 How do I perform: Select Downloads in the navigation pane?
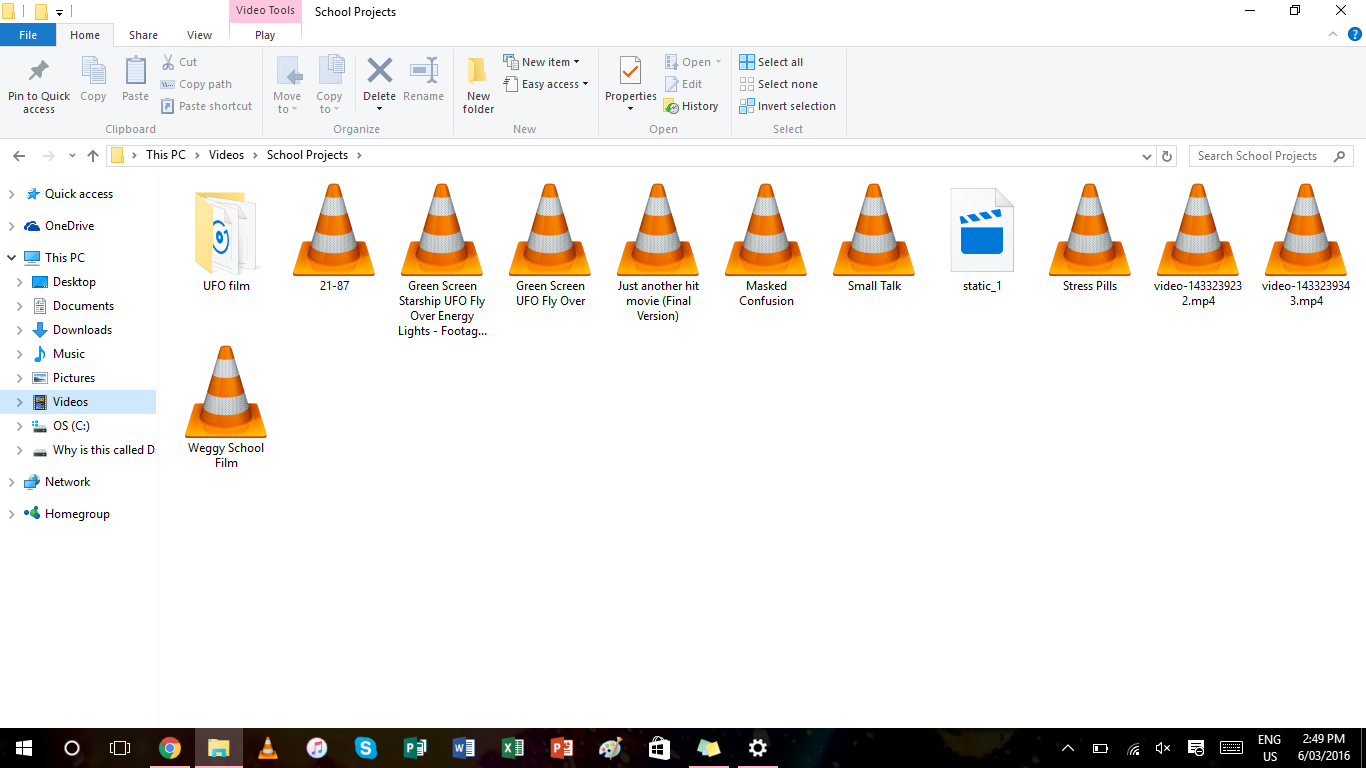(82, 330)
